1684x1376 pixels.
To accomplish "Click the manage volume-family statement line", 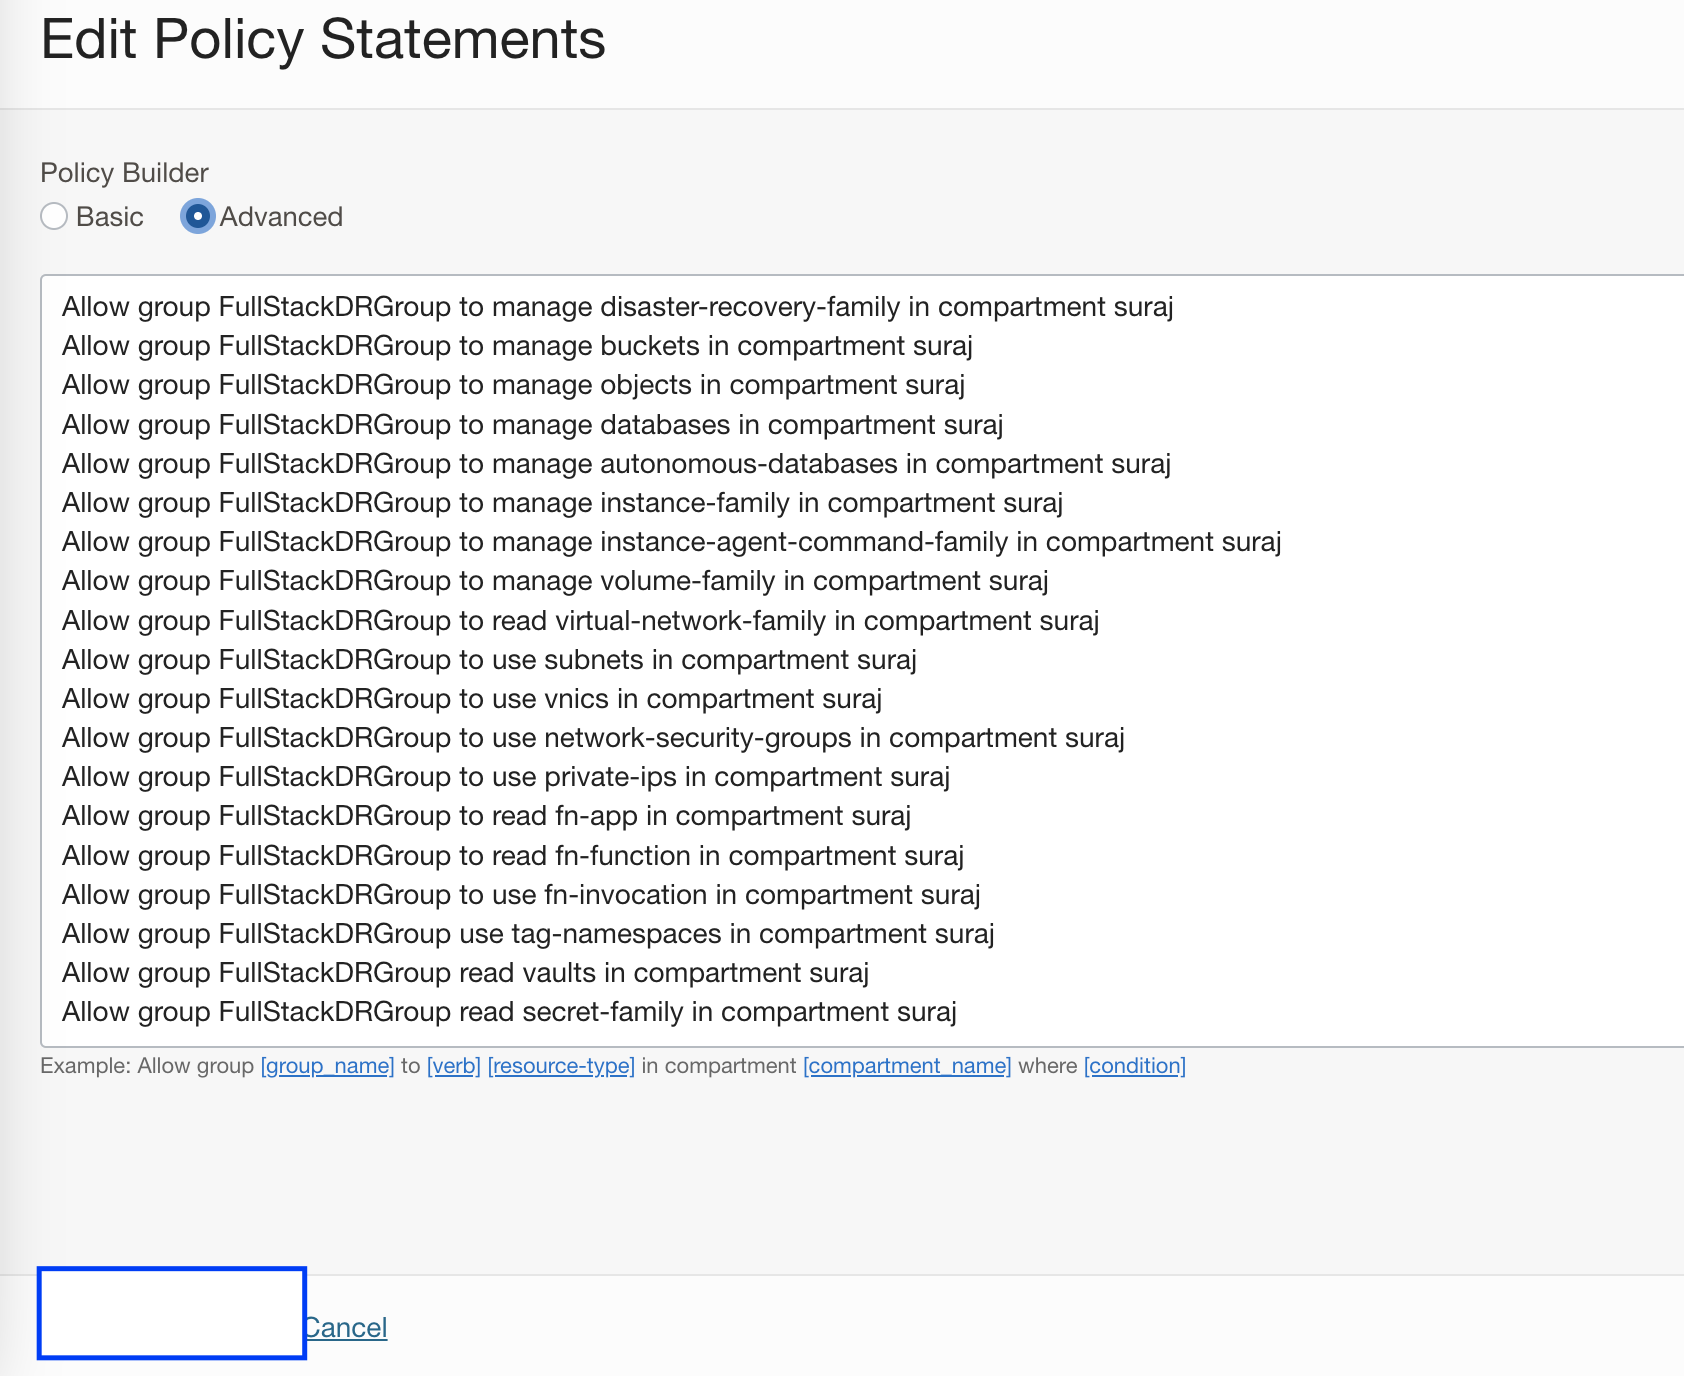I will point(555,581).
